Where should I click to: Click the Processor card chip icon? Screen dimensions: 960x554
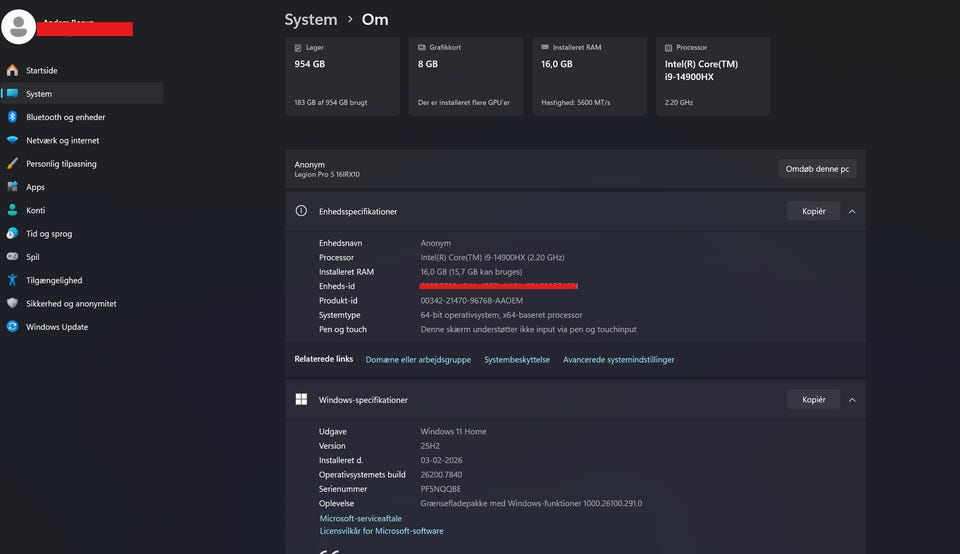pyautogui.click(x=669, y=48)
